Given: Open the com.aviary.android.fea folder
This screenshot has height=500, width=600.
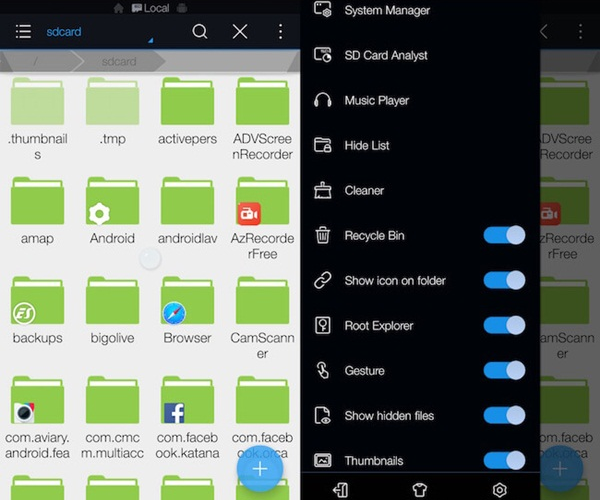Looking at the screenshot, I should coord(38,418).
